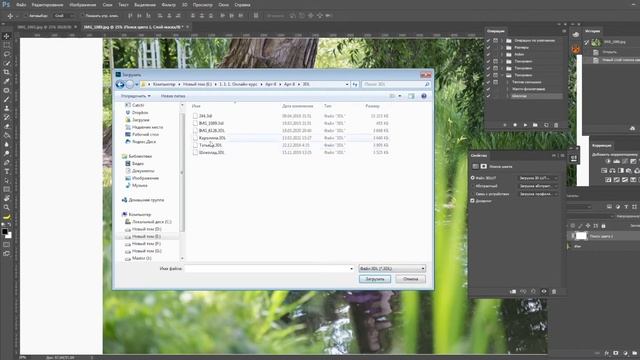Select the 3DLUT file radio button
Image resolution: width=640 pixels, height=360 pixels.
[473, 178]
